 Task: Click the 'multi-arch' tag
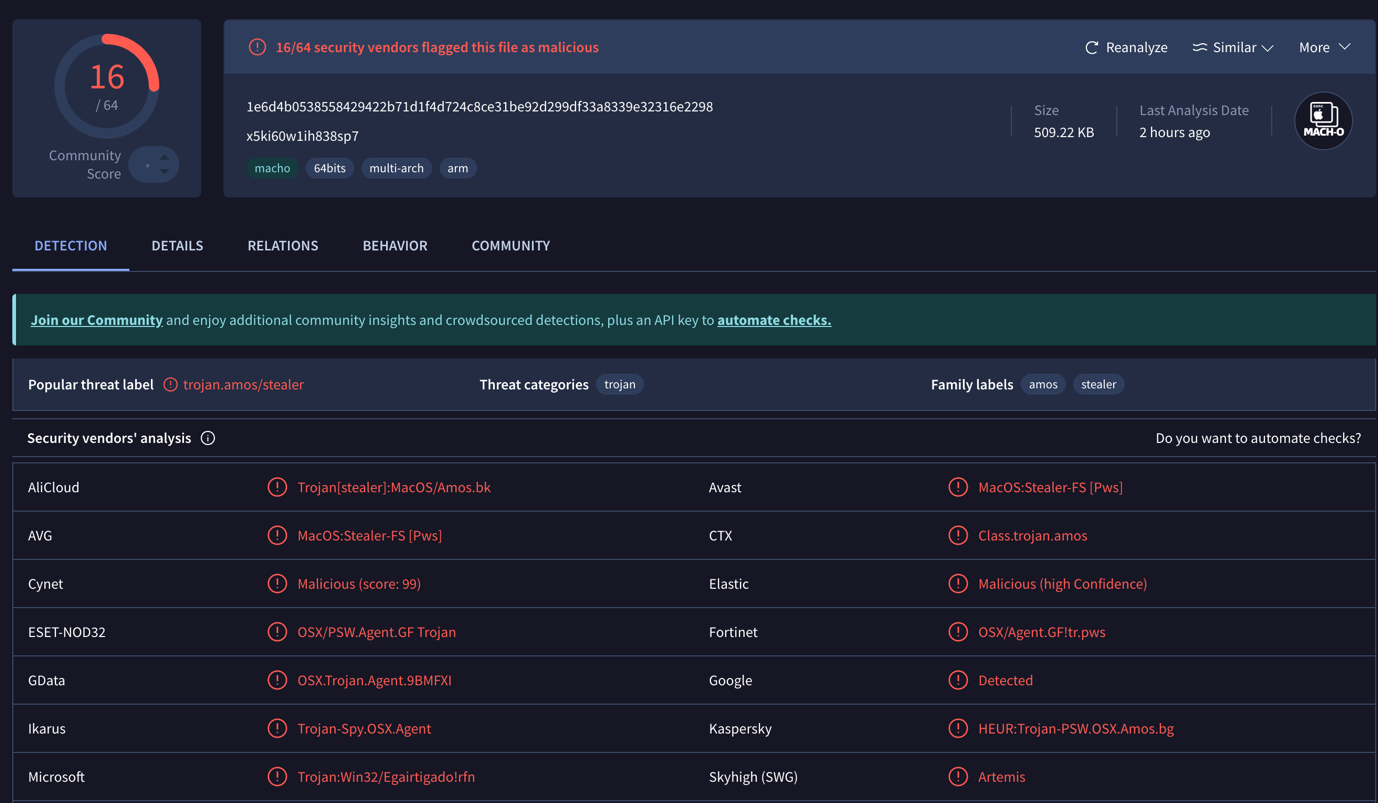(x=397, y=168)
